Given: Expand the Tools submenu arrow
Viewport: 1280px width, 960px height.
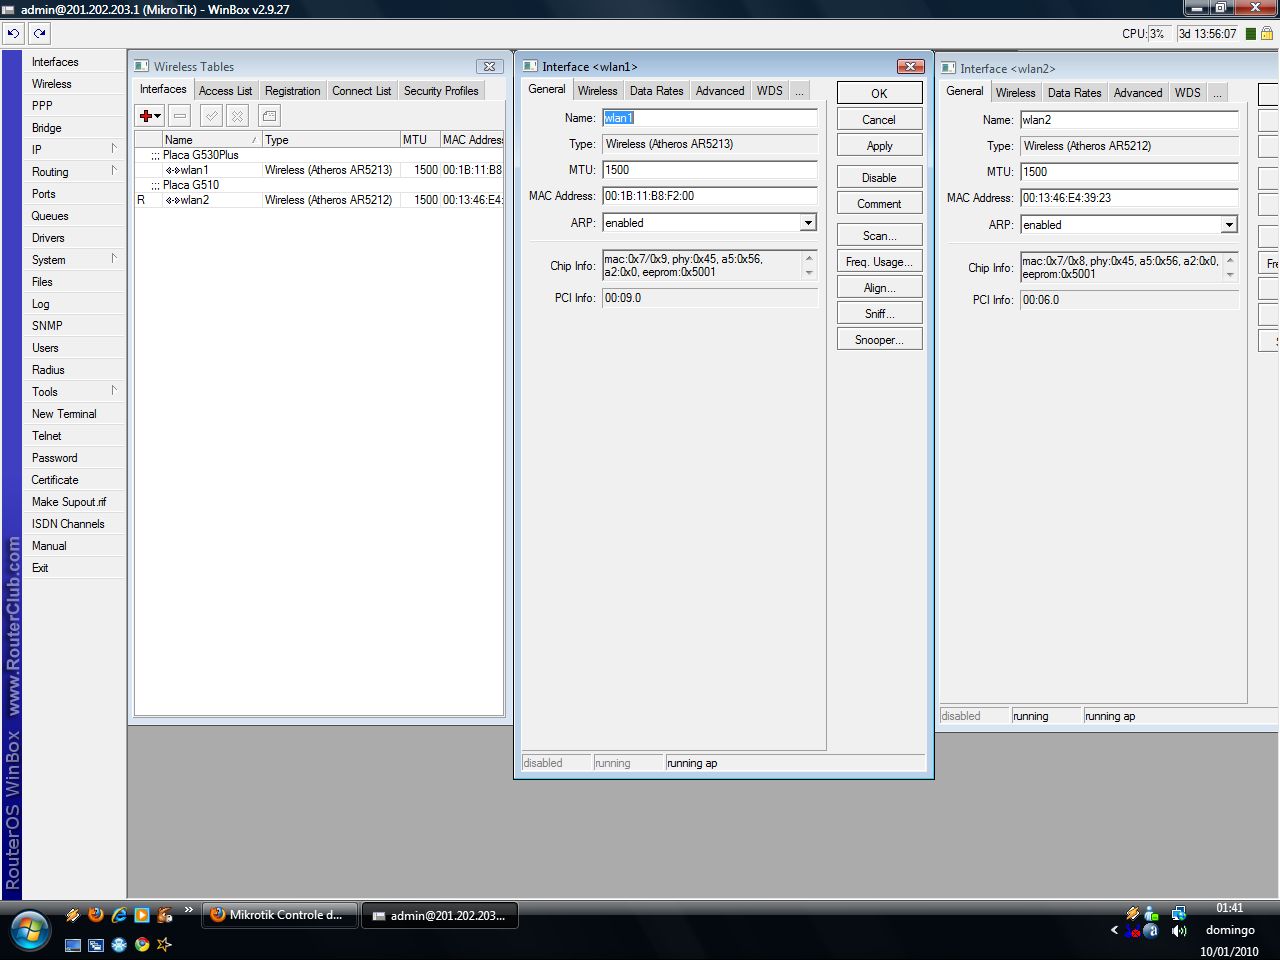Looking at the screenshot, I should click(114, 391).
